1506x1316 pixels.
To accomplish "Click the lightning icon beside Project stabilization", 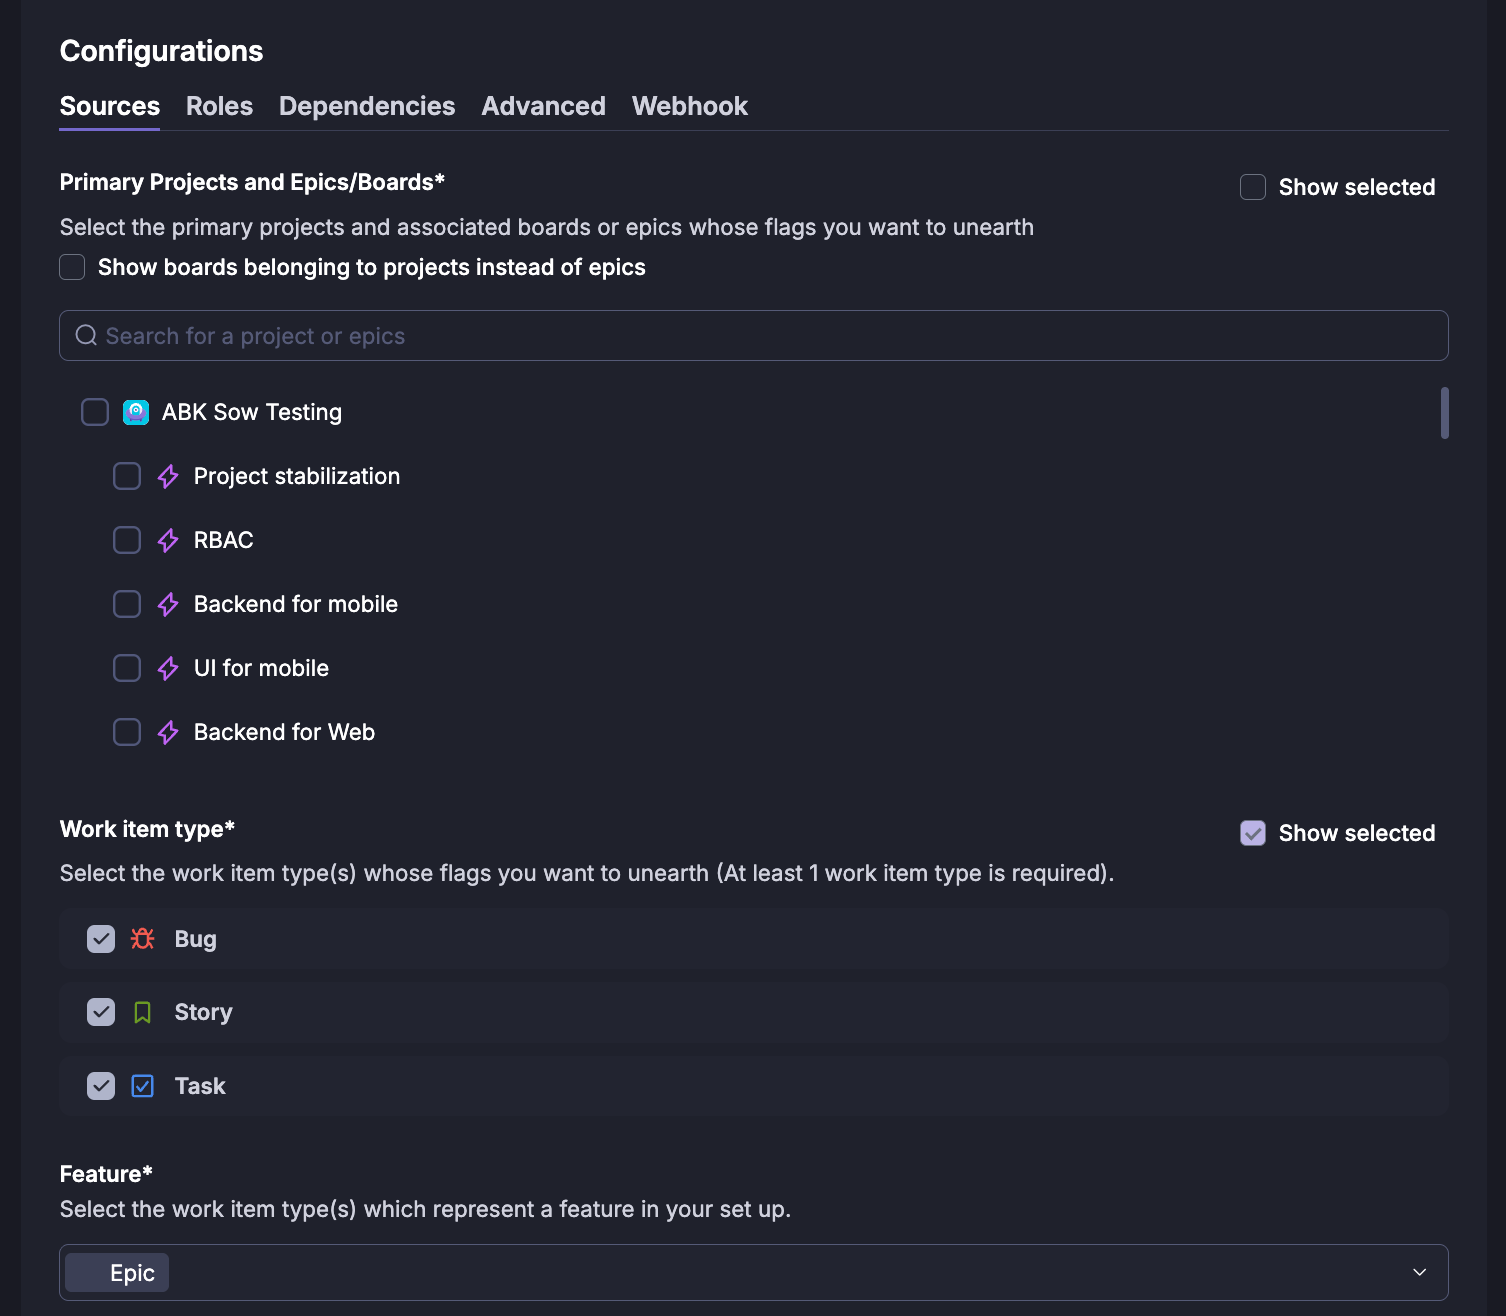I will click(x=168, y=476).
